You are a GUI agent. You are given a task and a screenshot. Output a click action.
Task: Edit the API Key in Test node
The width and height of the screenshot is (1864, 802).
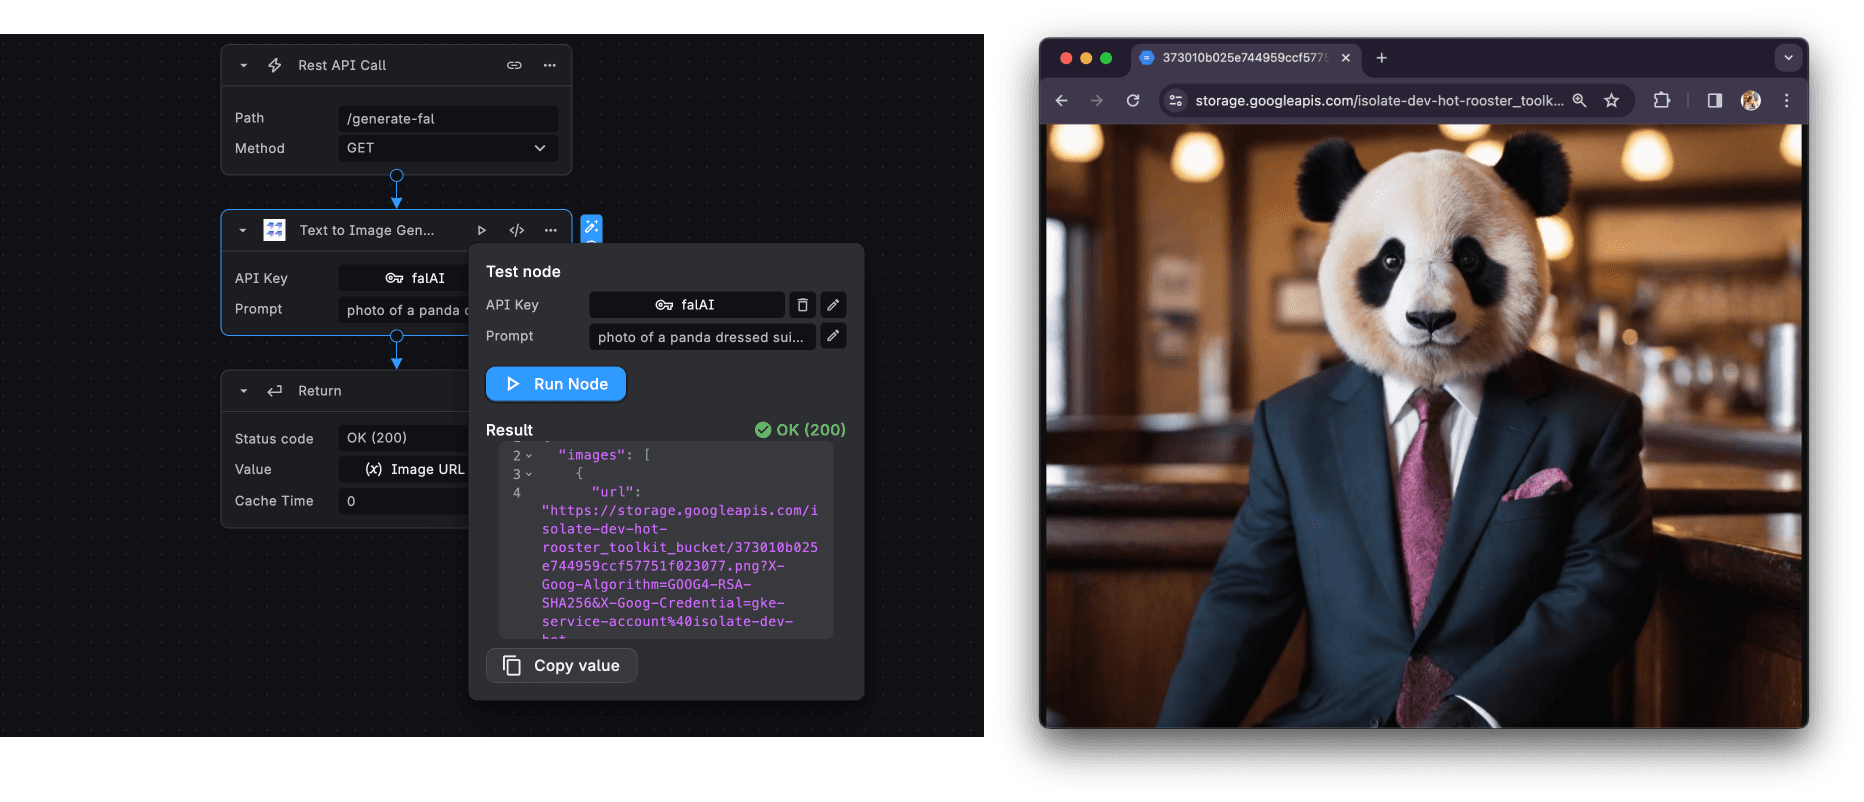[x=833, y=305]
